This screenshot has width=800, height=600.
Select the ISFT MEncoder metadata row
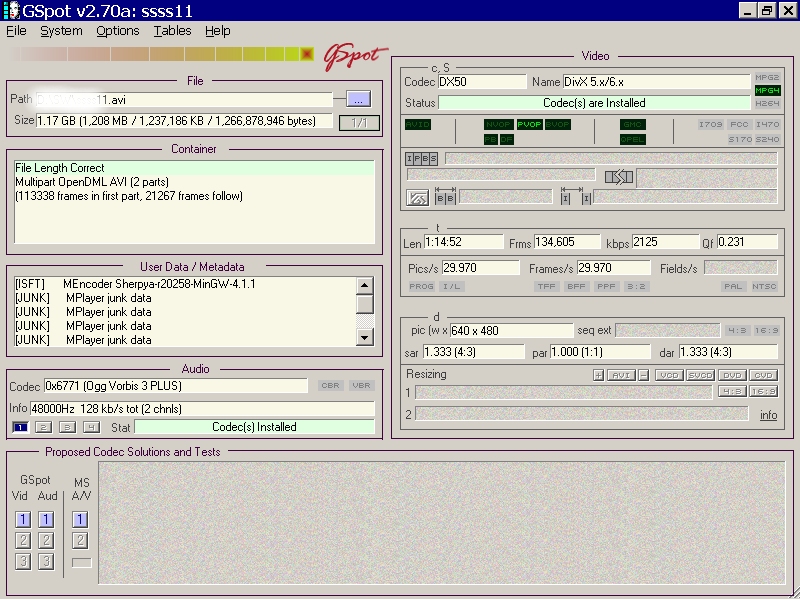tap(185, 284)
